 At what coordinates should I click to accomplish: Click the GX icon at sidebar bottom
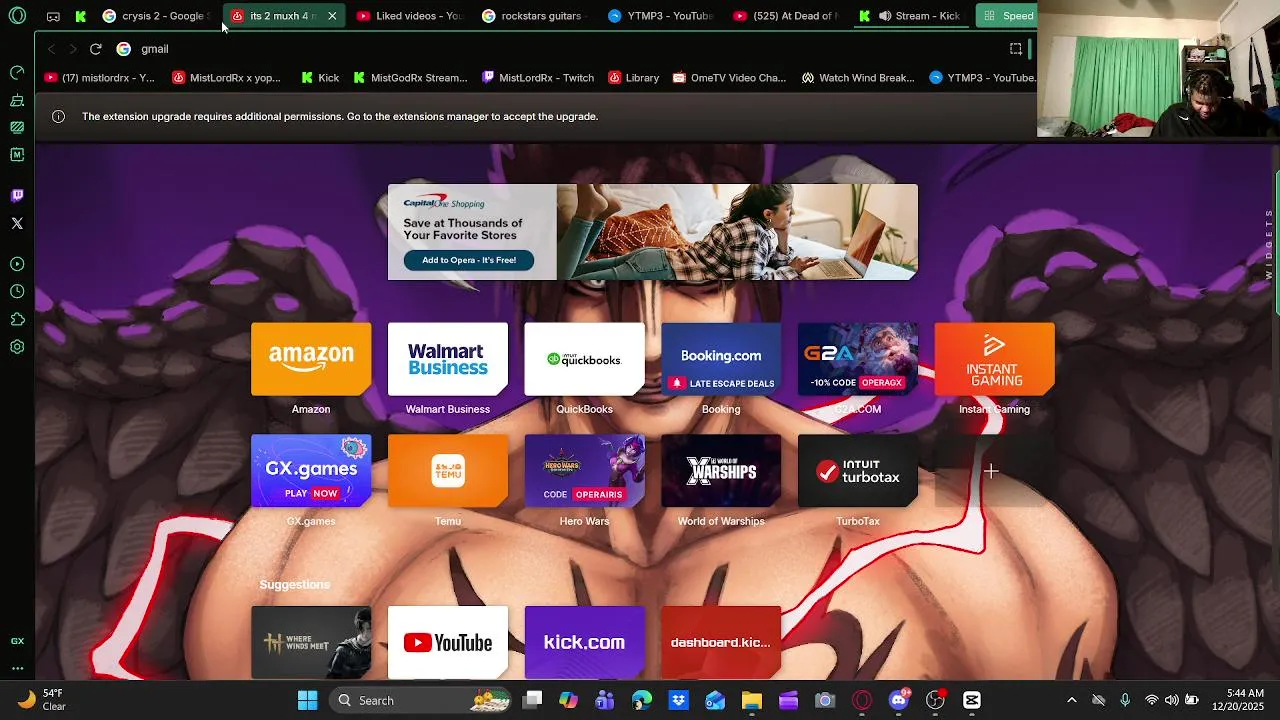[17, 641]
